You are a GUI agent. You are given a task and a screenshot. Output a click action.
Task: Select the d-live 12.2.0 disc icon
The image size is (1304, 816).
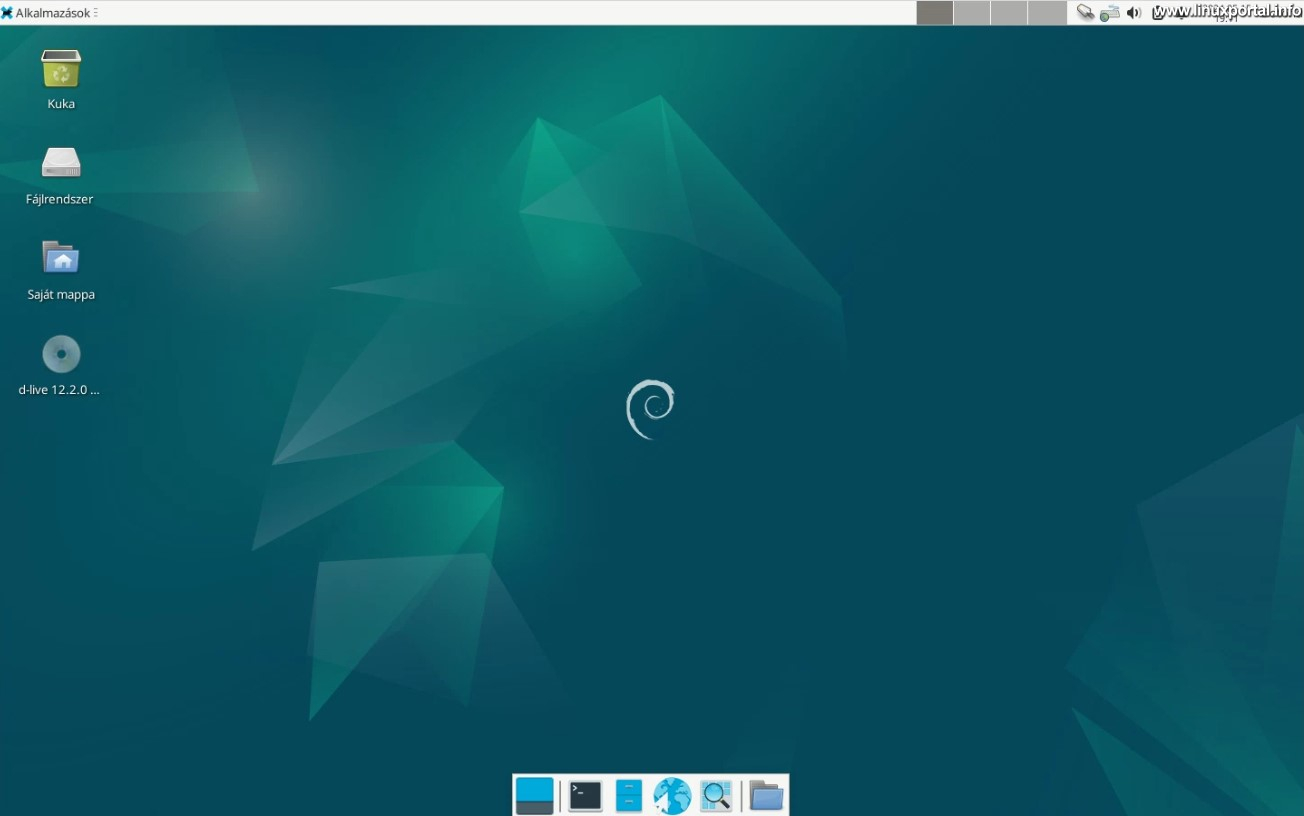point(61,354)
